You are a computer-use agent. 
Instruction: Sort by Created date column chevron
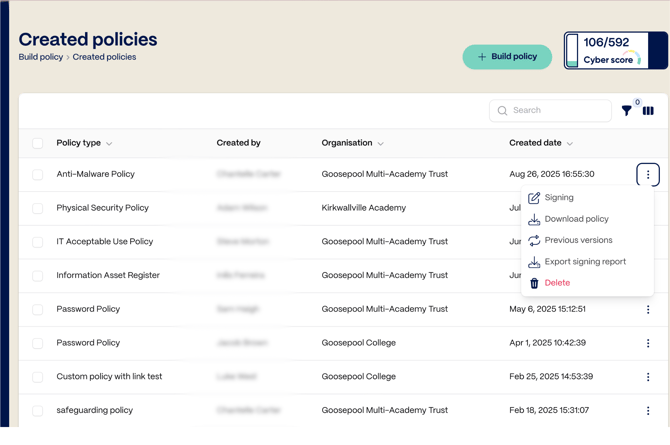coord(570,144)
